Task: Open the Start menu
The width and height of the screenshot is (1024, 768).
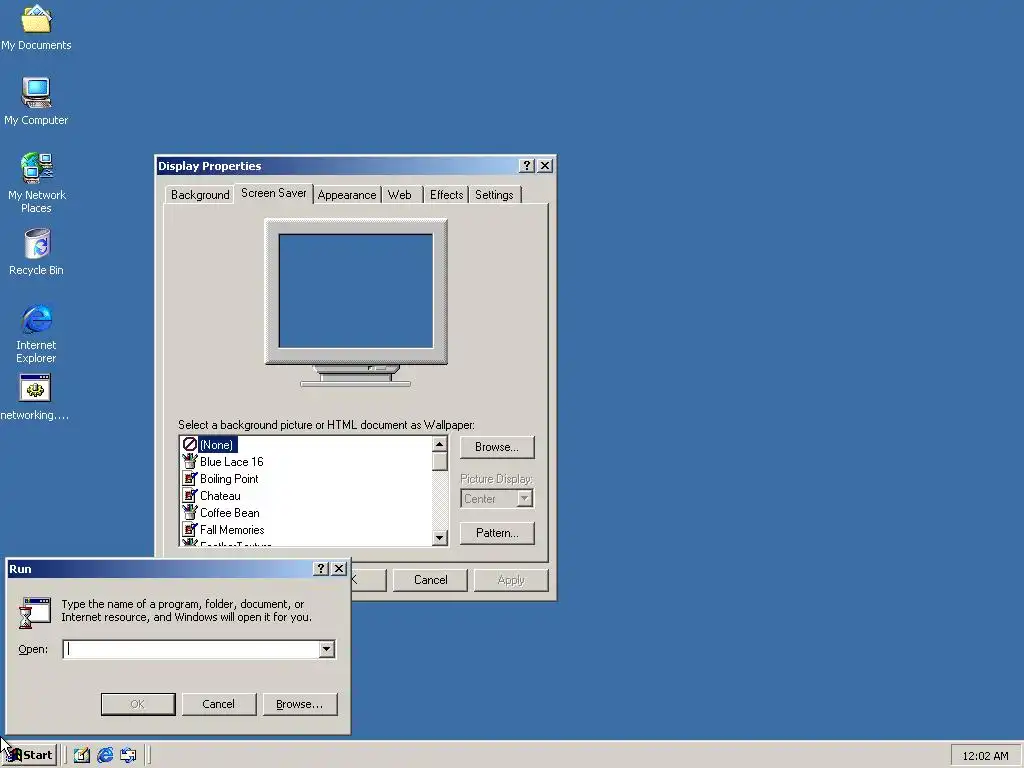Action: click(x=30, y=755)
